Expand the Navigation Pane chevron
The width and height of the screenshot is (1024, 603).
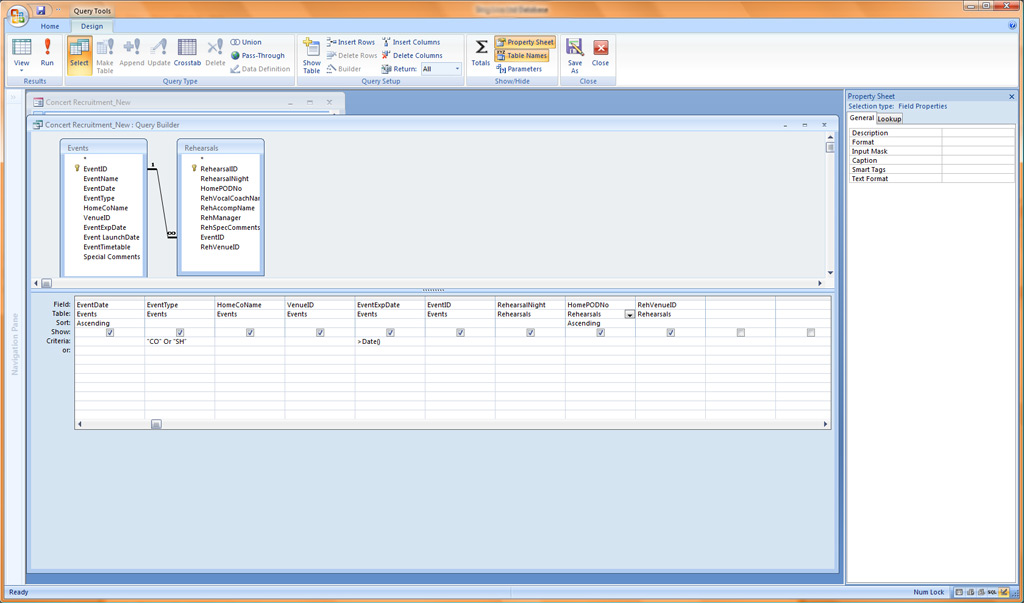[x=13, y=97]
